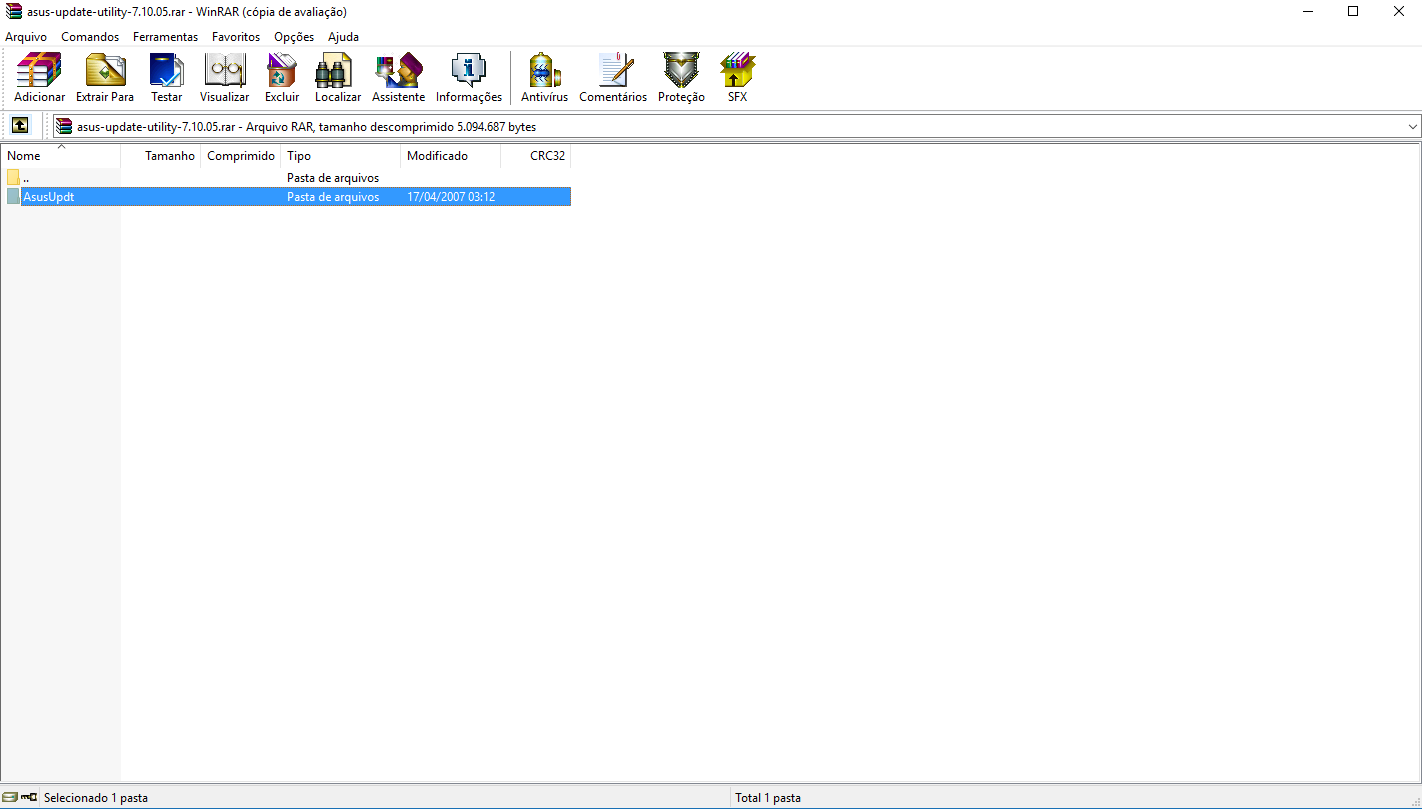Sort by CRC32 column header

(x=536, y=156)
